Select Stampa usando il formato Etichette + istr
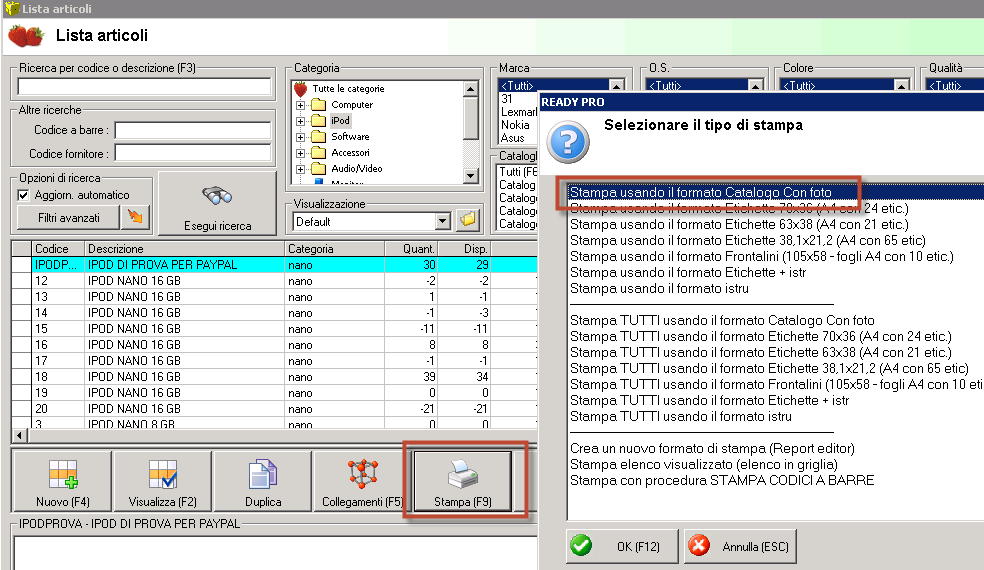984x570 pixels. pos(688,272)
